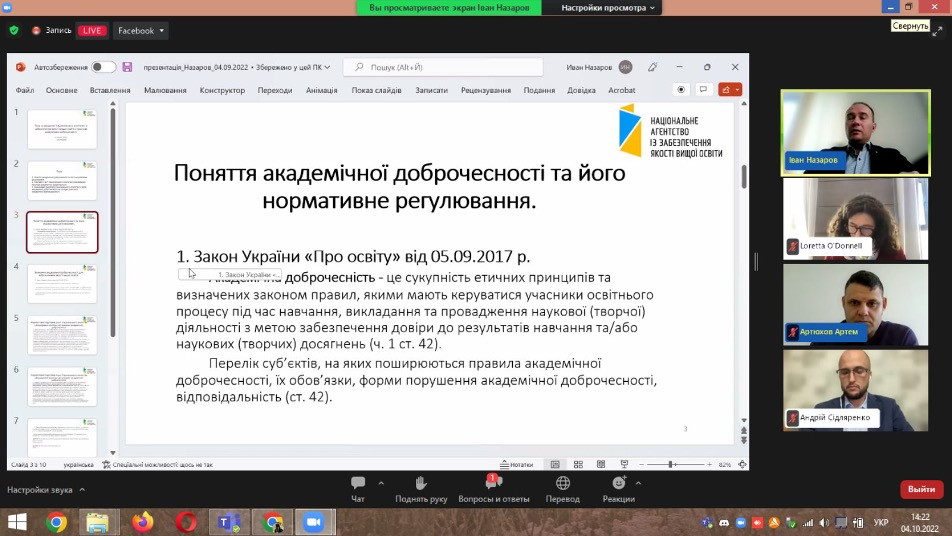Open the Настройки просмотра view options dropdown
Image resolution: width=952 pixels, height=536 pixels.
click(608, 8)
